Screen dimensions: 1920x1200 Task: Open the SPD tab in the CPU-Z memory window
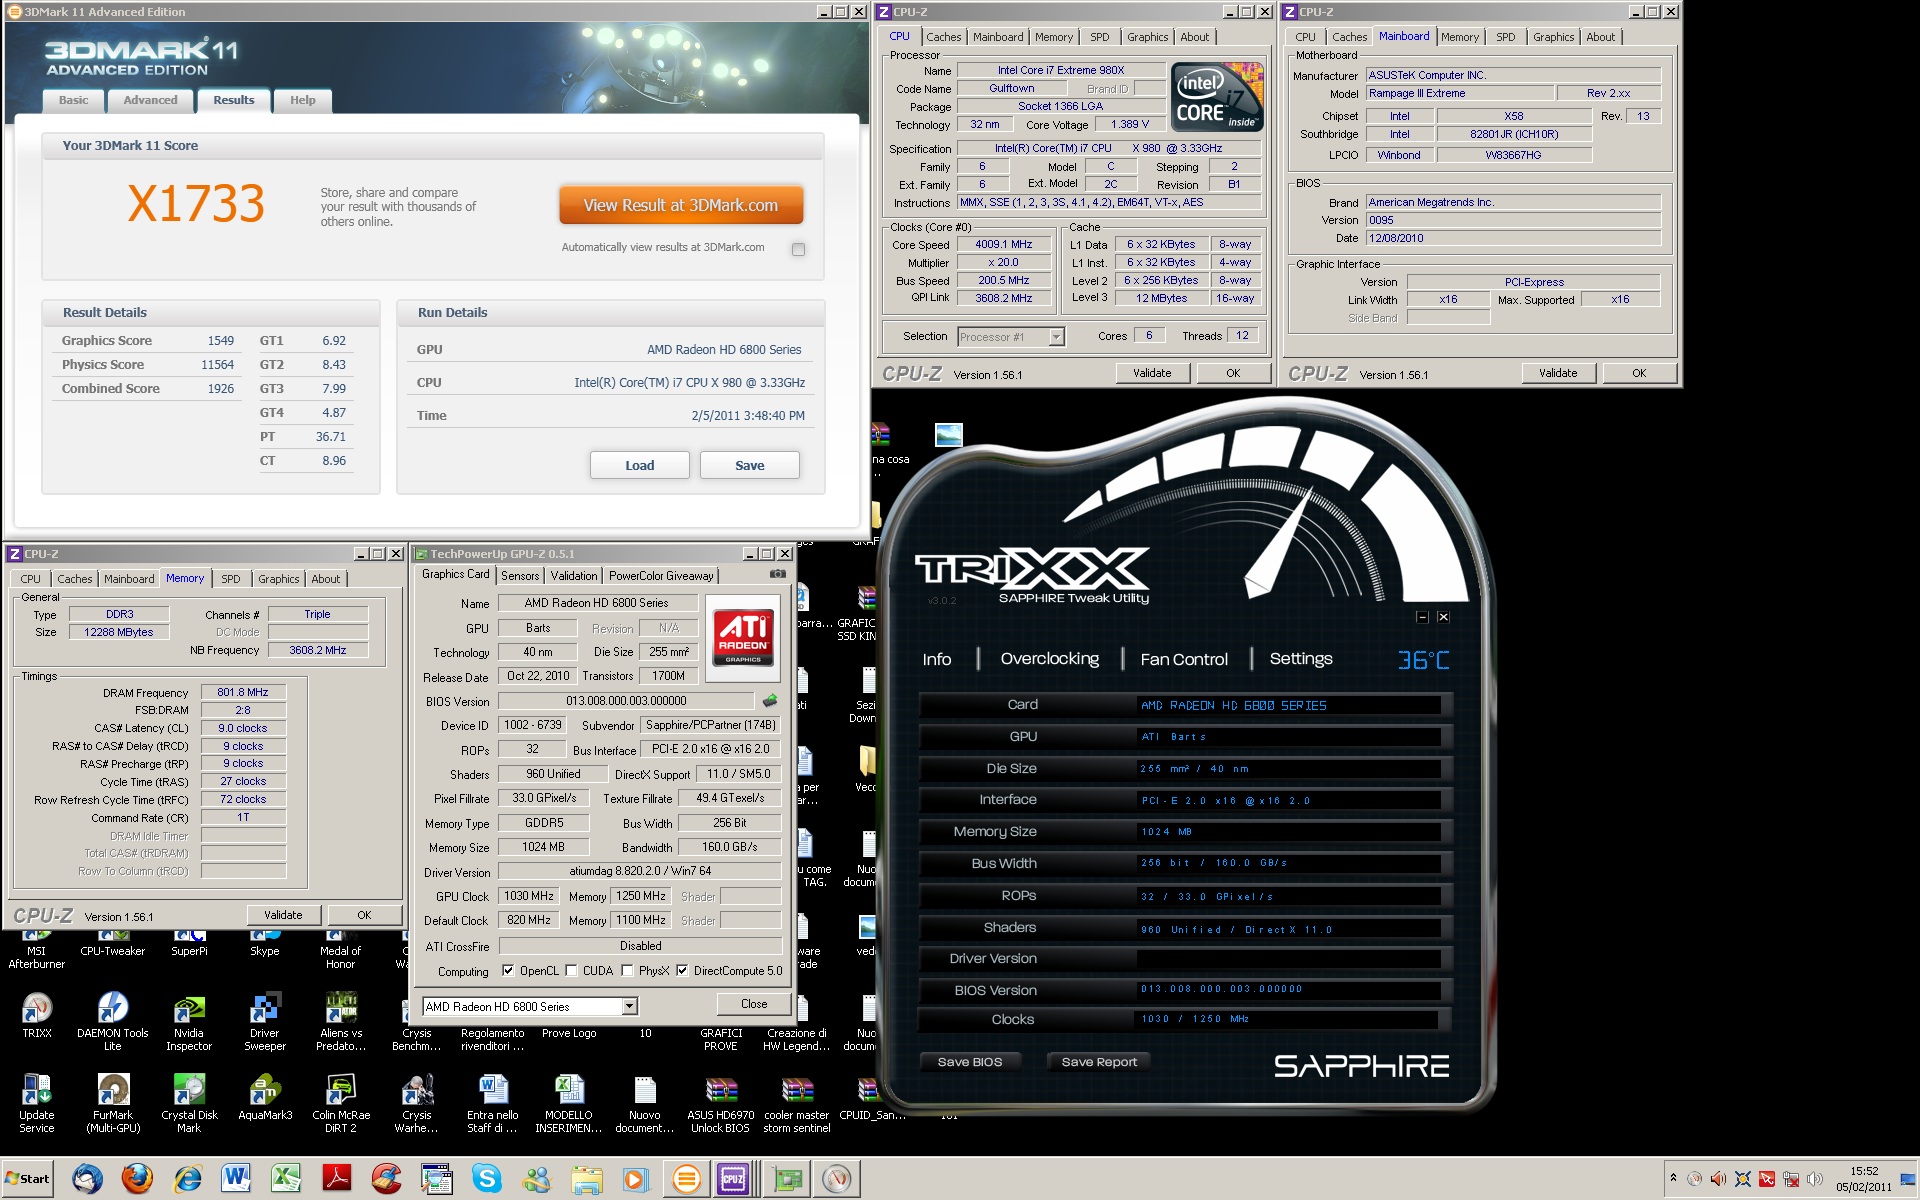(x=230, y=578)
